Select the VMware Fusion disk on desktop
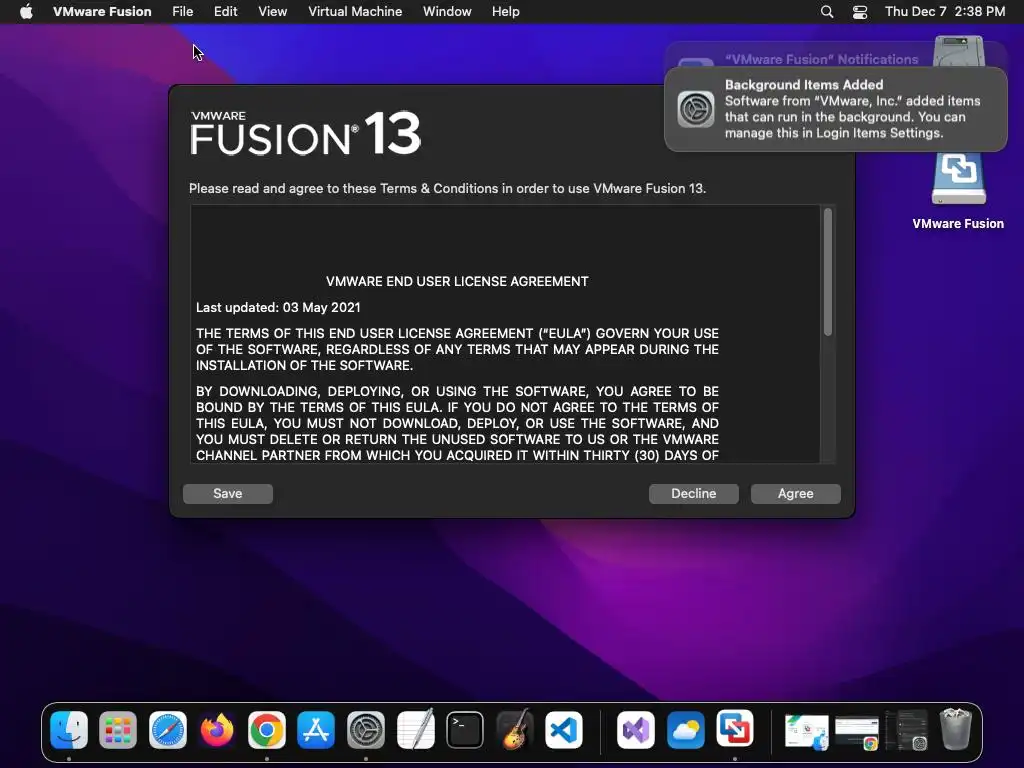The width and height of the screenshot is (1024, 768). (958, 189)
